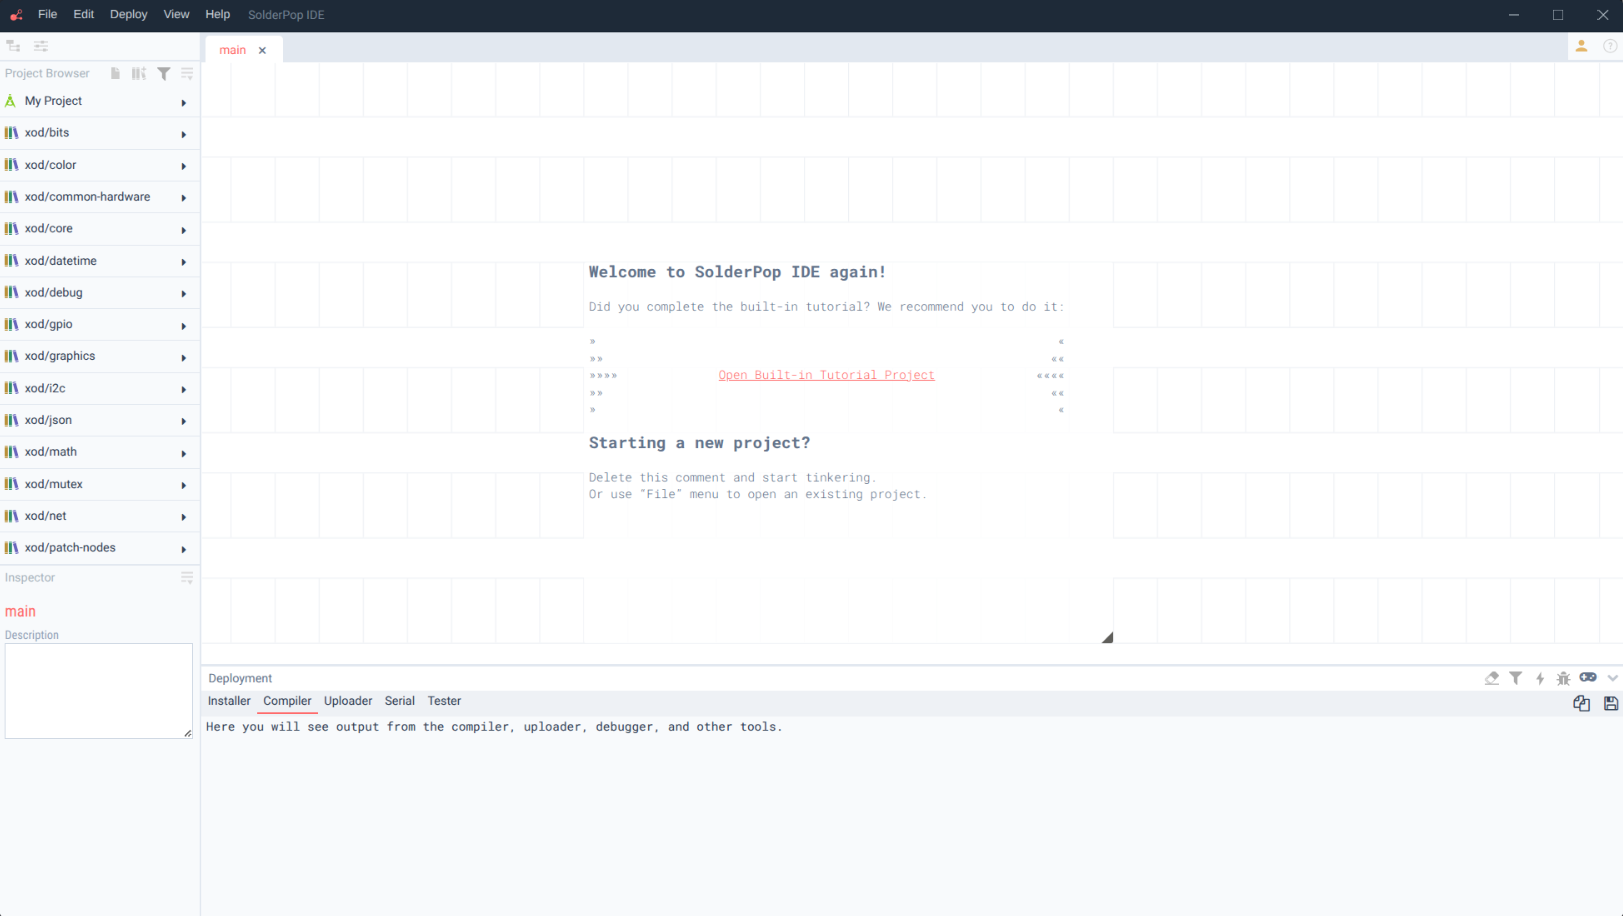The width and height of the screenshot is (1623, 916).
Task: Expand the xod/patch-nodes library
Action: (184, 549)
